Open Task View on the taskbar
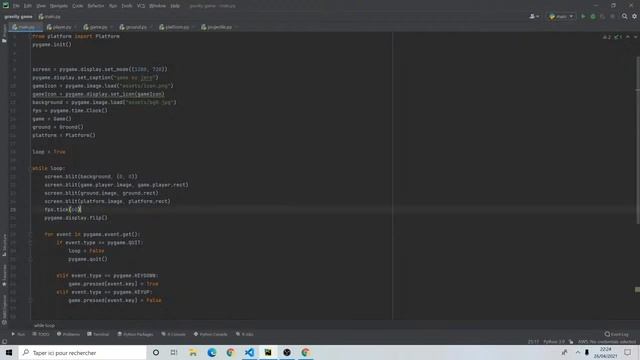The height and width of the screenshot is (360, 640). tap(174, 352)
